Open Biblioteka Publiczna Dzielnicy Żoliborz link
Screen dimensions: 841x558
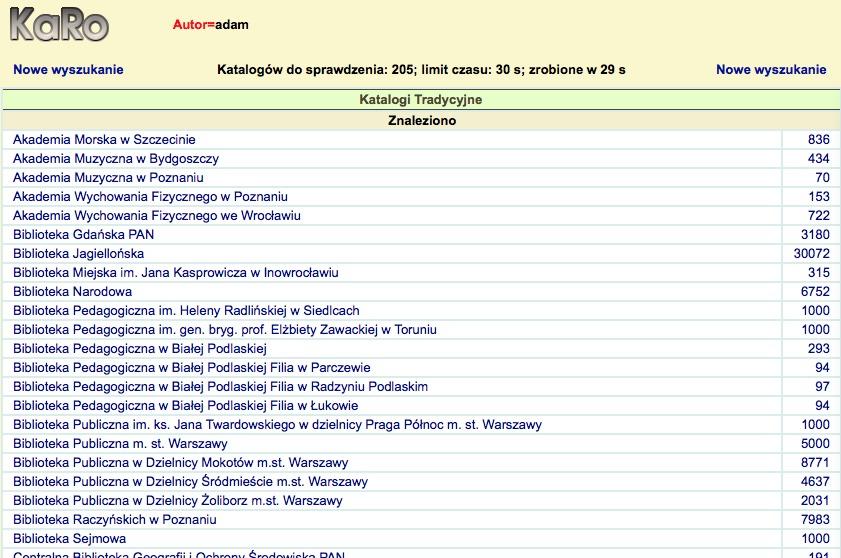178,501
